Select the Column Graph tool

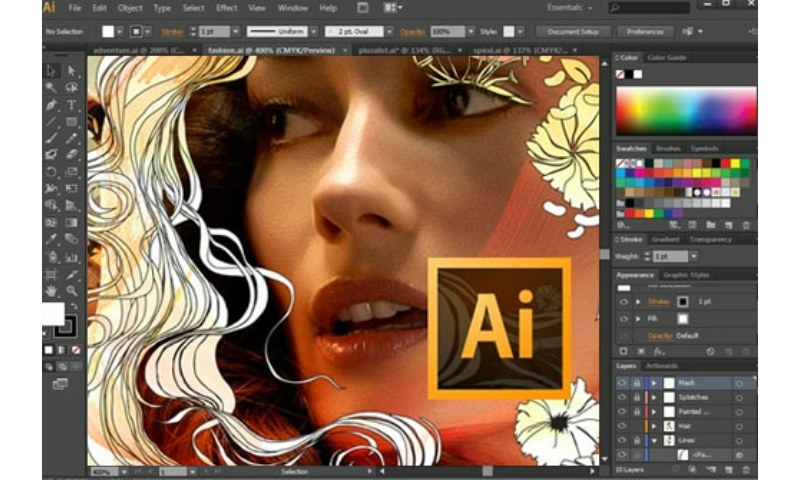[71, 257]
